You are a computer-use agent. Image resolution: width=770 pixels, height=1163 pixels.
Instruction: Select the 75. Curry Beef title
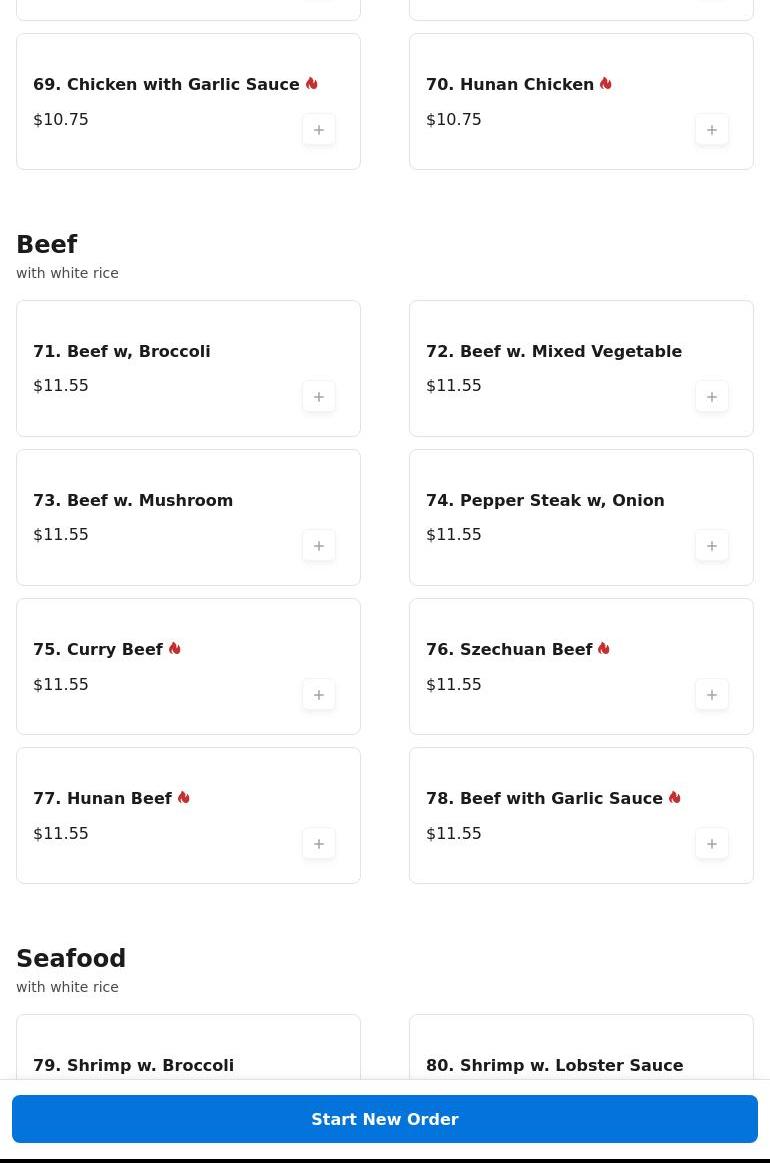point(98,650)
